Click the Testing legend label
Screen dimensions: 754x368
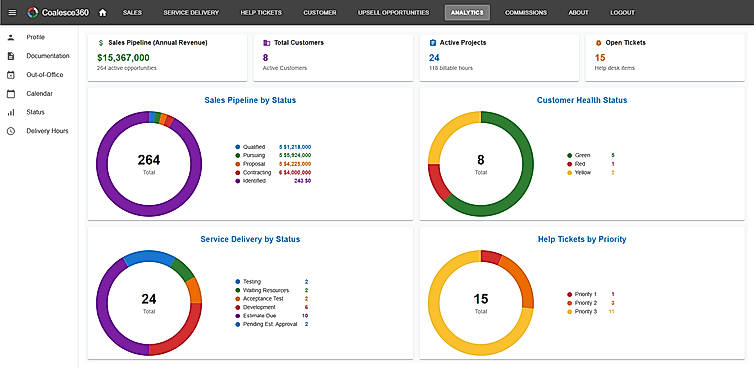[x=252, y=282]
